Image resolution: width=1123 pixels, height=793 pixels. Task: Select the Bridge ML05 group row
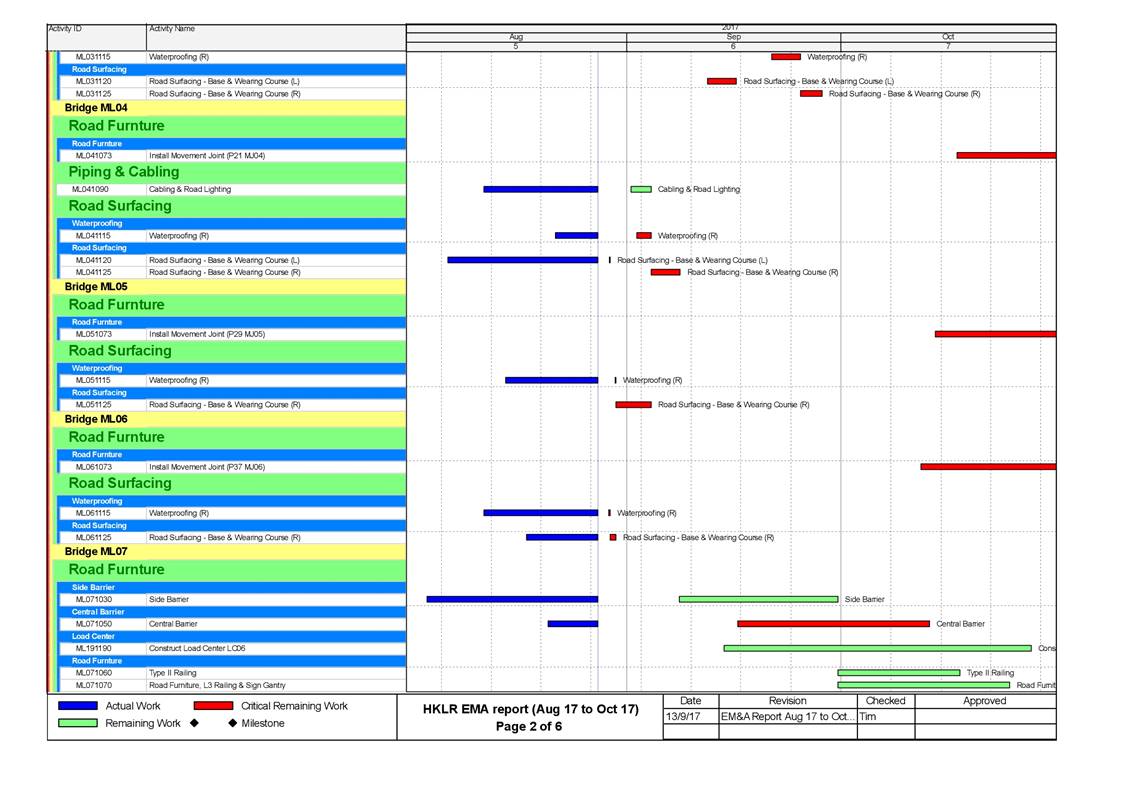(229, 287)
